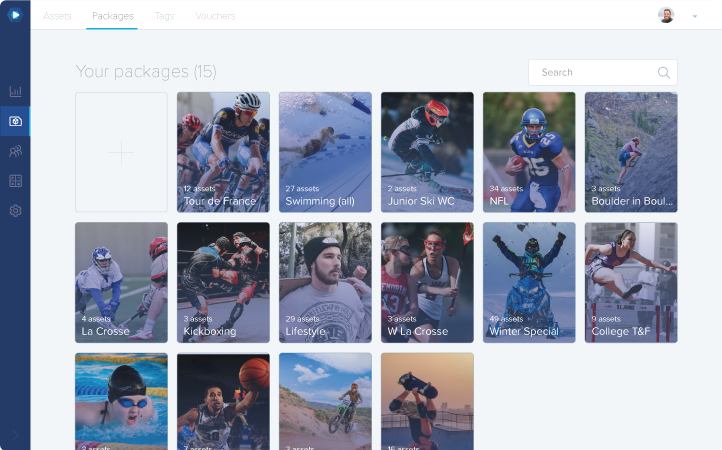This screenshot has width=722, height=450.
Task: Add a new package with plus card
Action: pyautogui.click(x=121, y=152)
